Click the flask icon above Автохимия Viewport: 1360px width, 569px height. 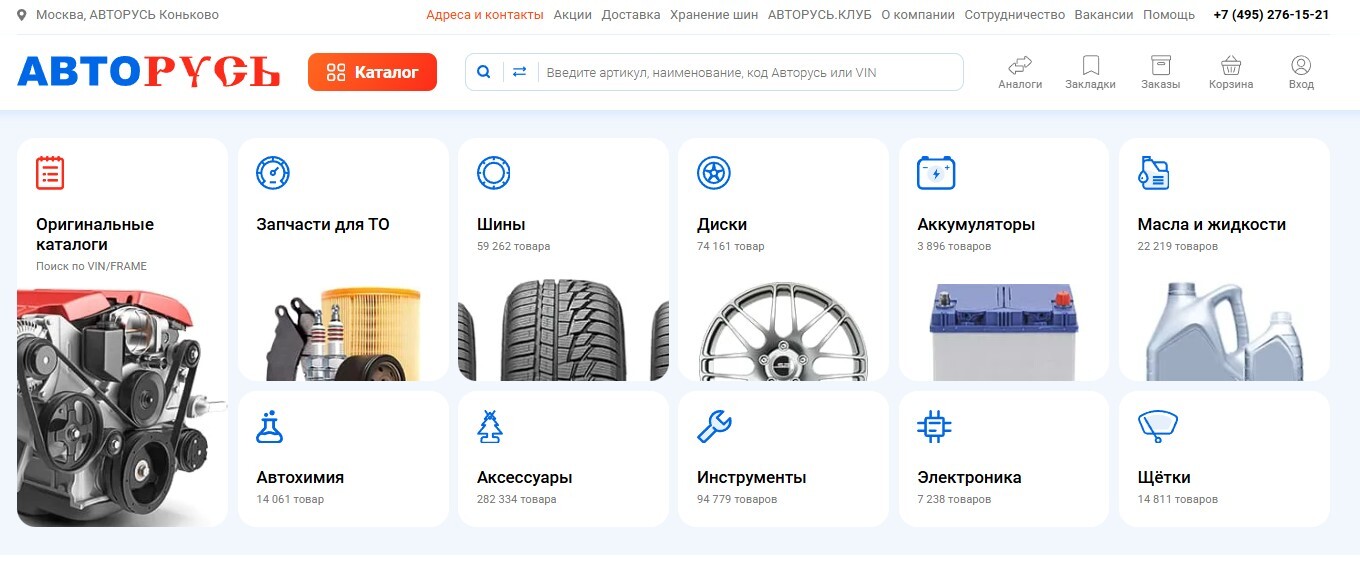270,426
